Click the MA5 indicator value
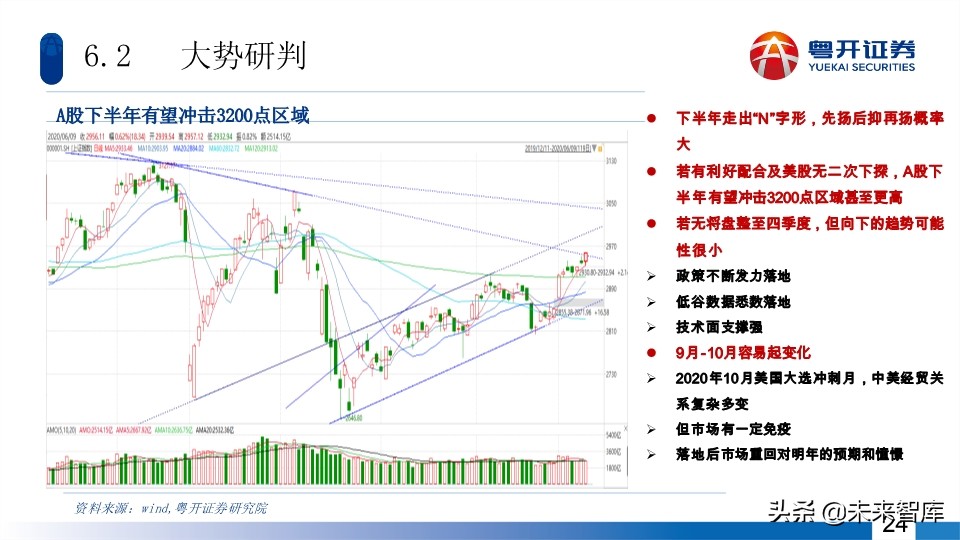Viewport: 960px width, 540px height. [118, 148]
